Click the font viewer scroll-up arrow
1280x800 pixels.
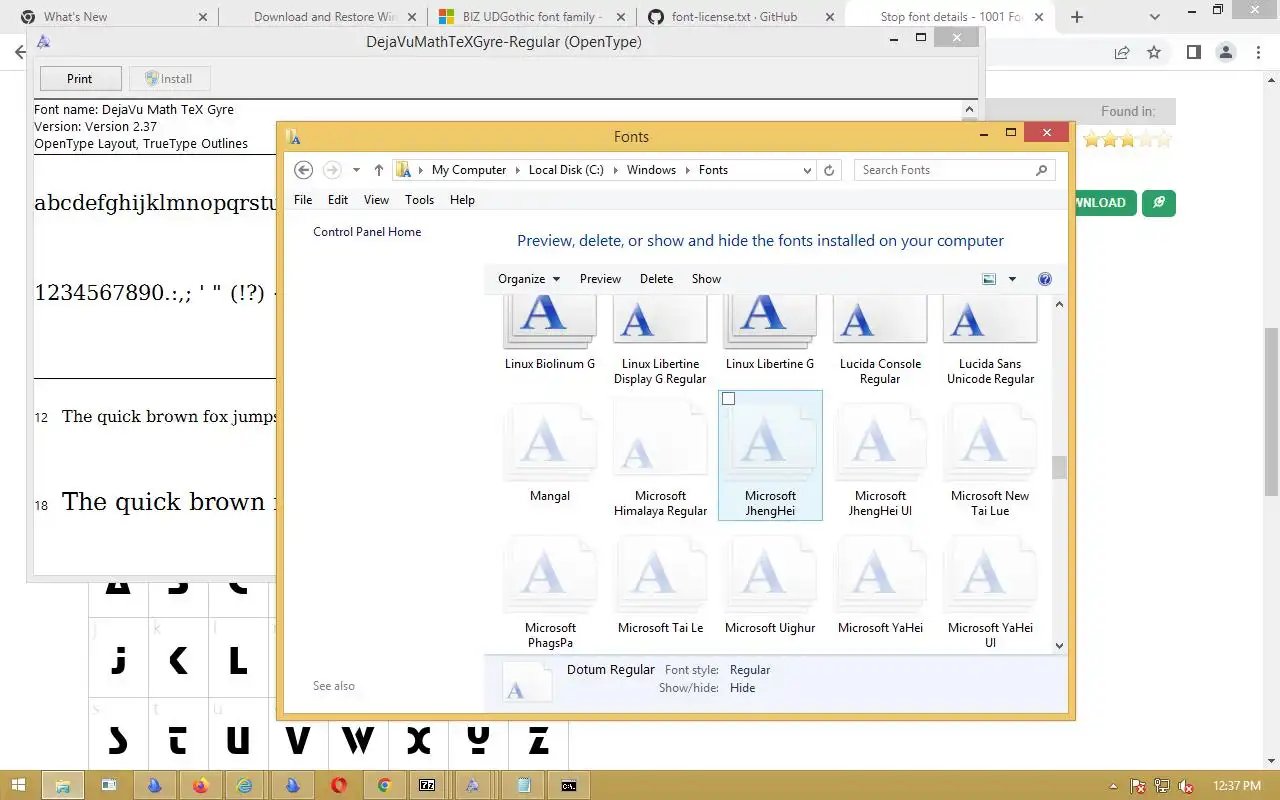point(970,110)
